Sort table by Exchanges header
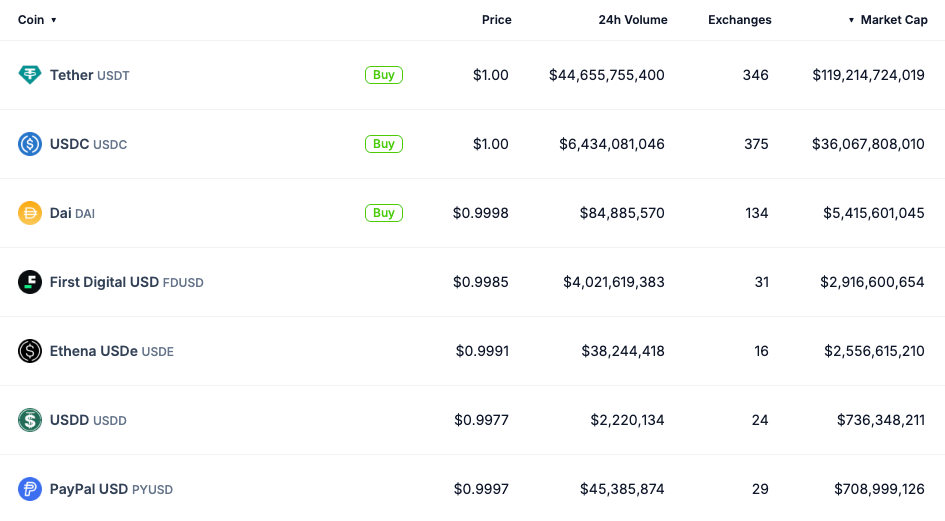Screen dimensions: 945x521 [x=739, y=20]
